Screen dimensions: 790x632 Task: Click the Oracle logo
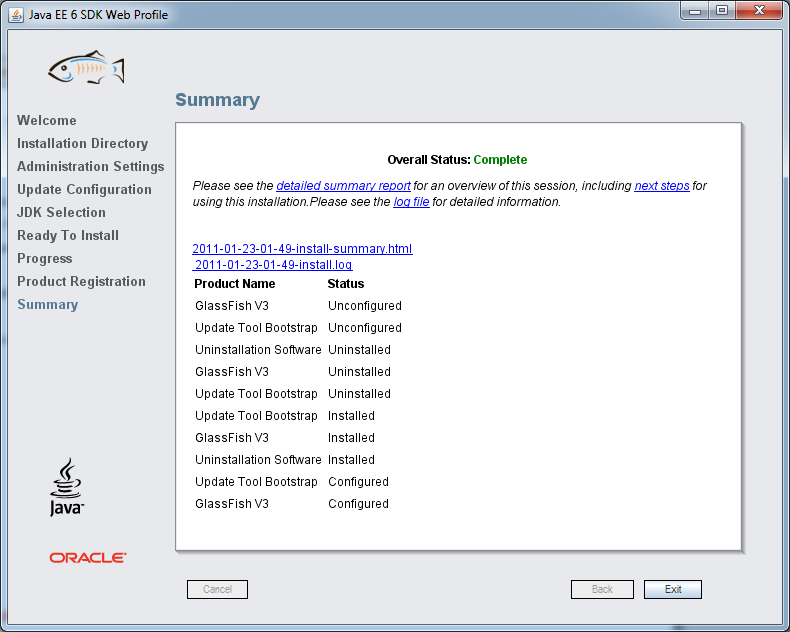[88, 557]
